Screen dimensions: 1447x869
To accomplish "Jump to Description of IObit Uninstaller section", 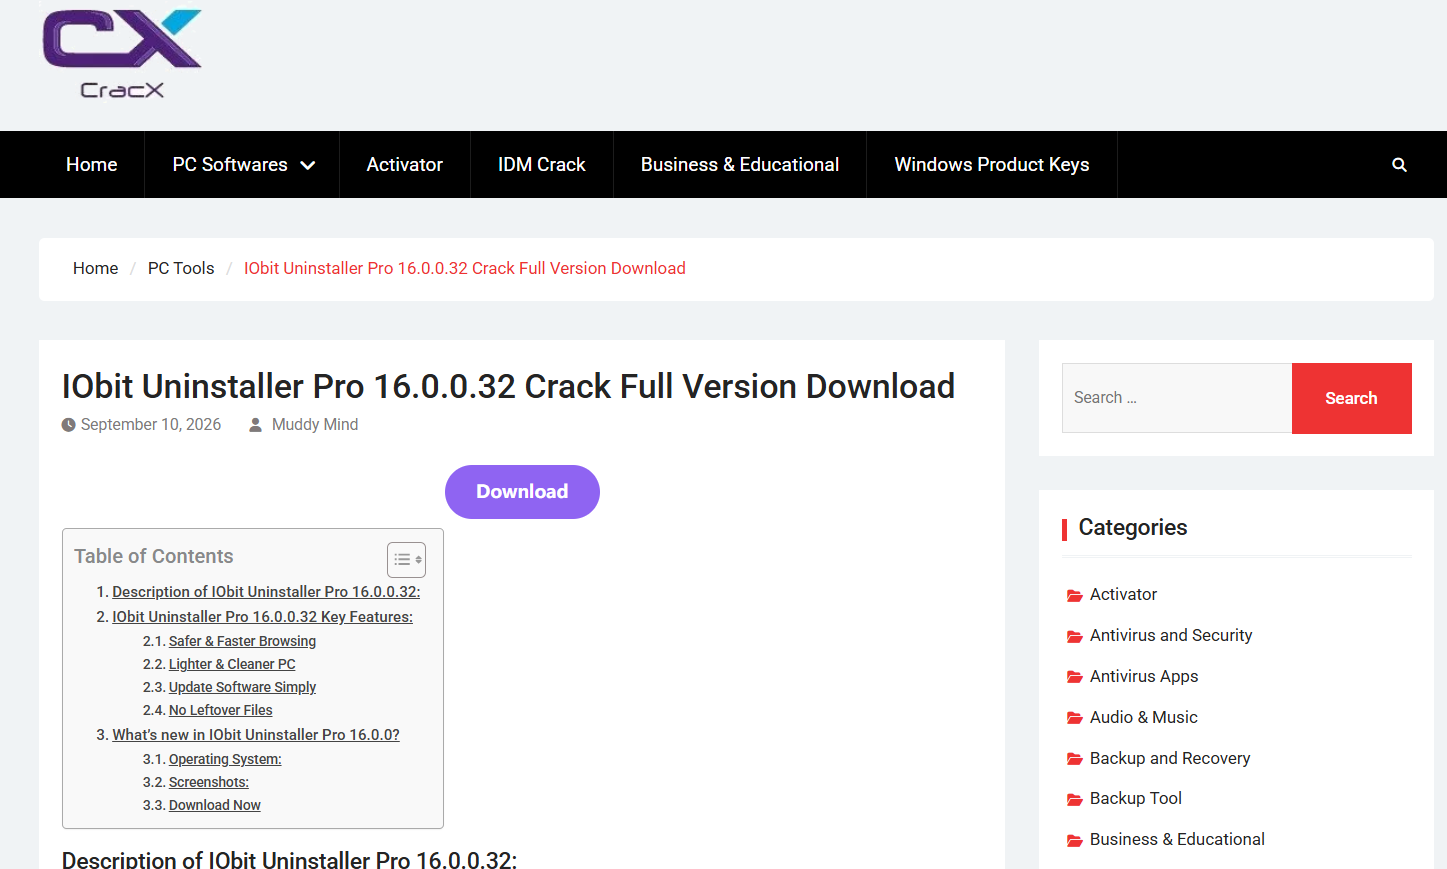I will click(266, 592).
